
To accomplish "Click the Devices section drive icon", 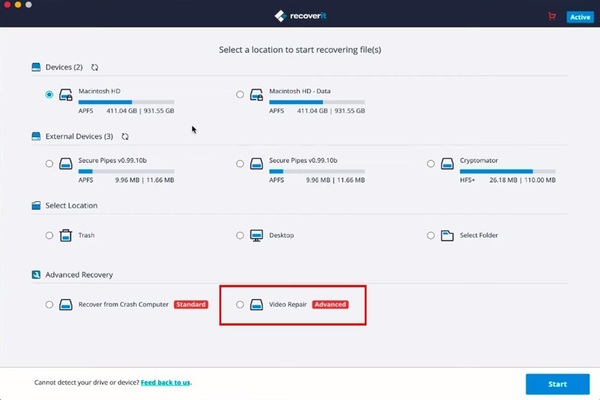I will click(36, 67).
